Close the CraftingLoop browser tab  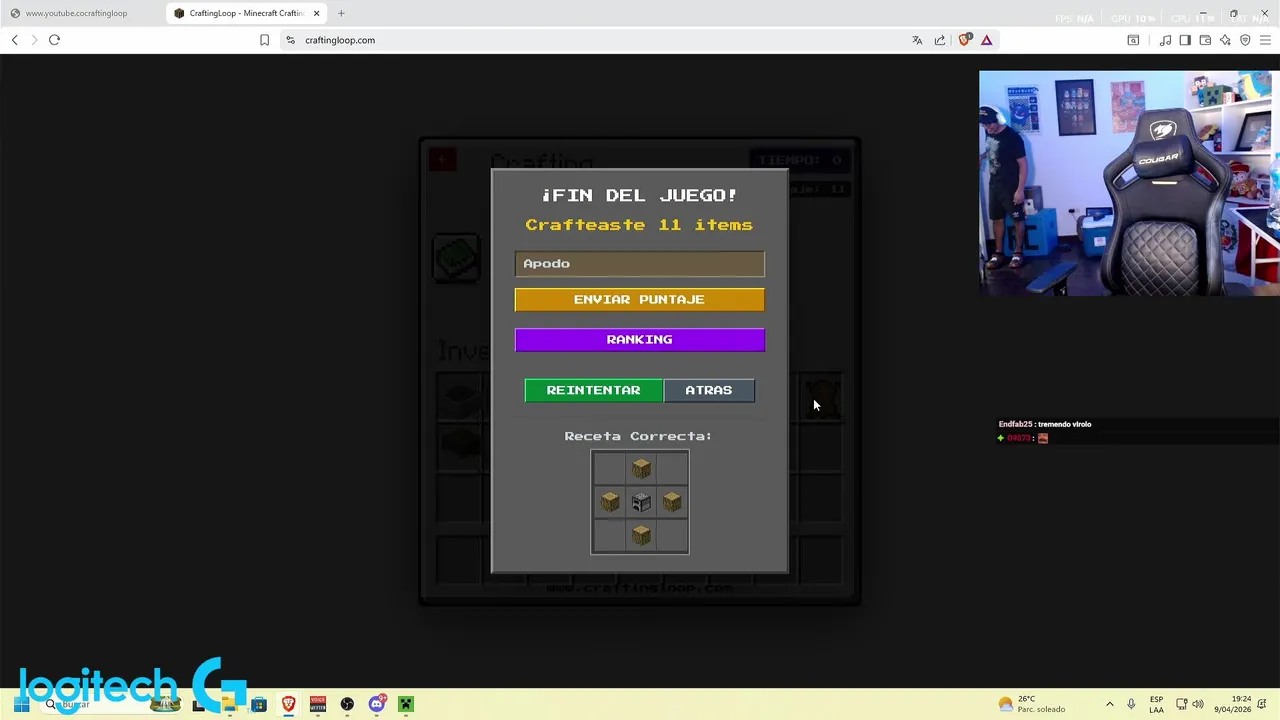(x=317, y=13)
